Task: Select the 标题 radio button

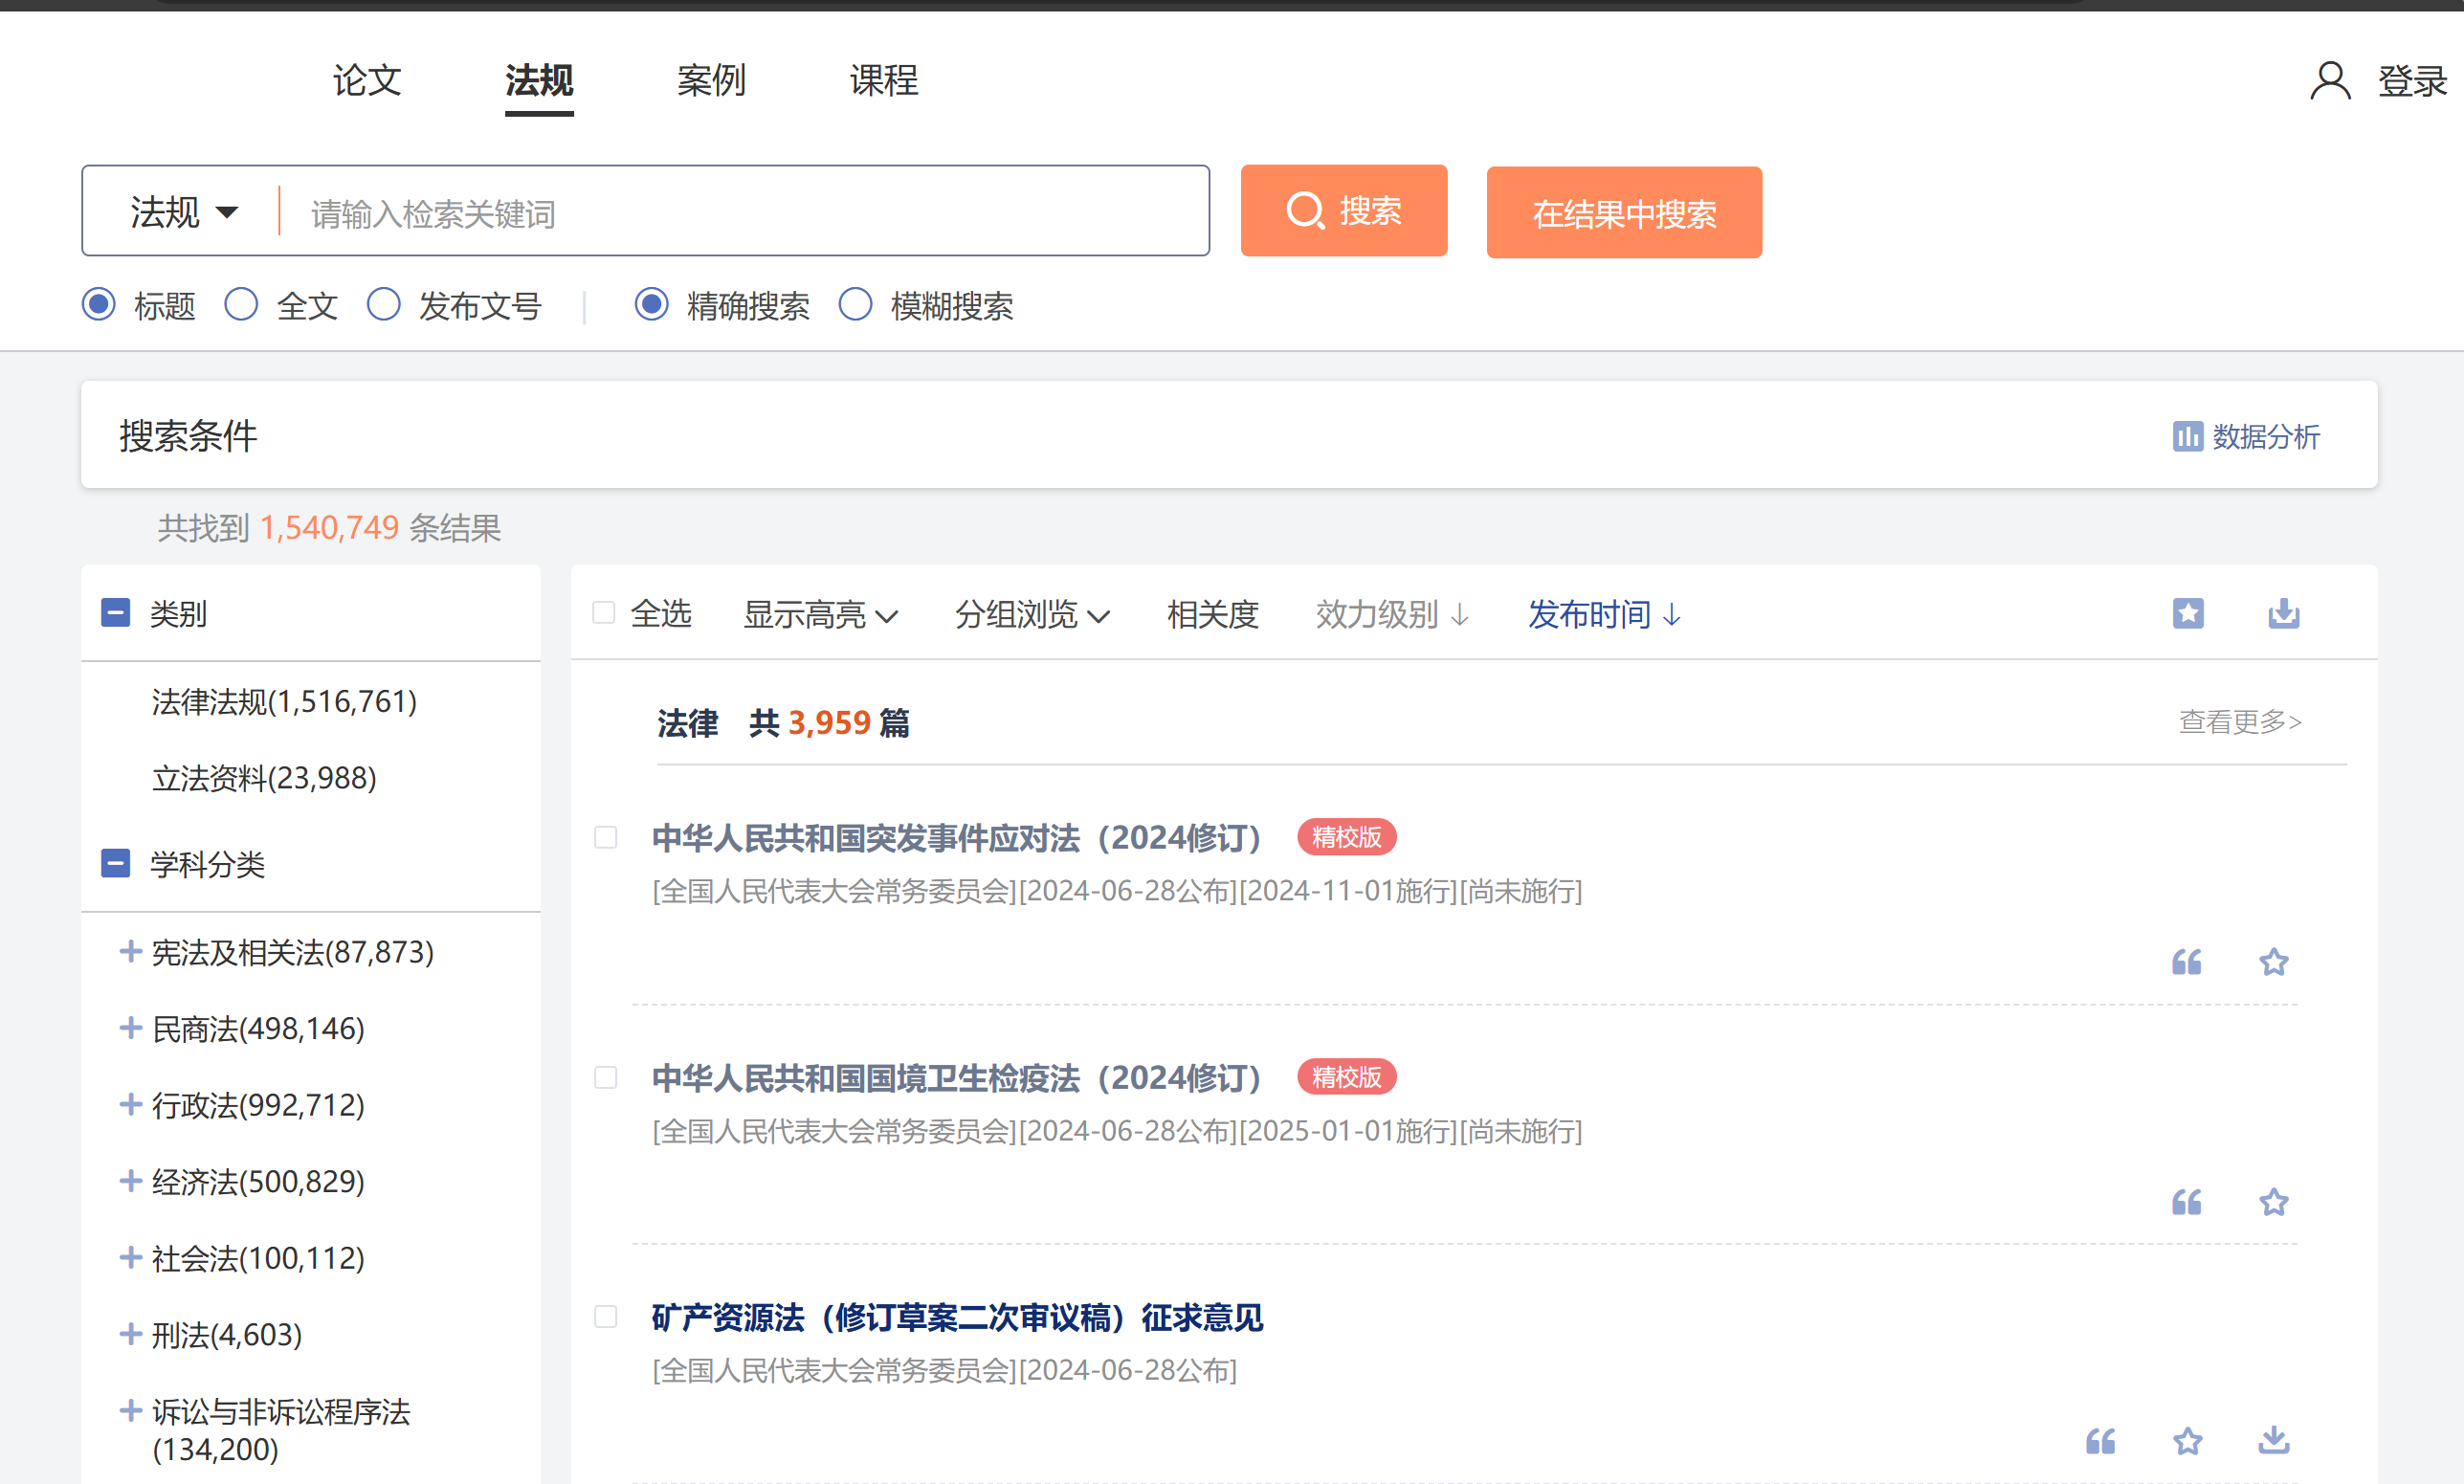Action: click(x=99, y=304)
